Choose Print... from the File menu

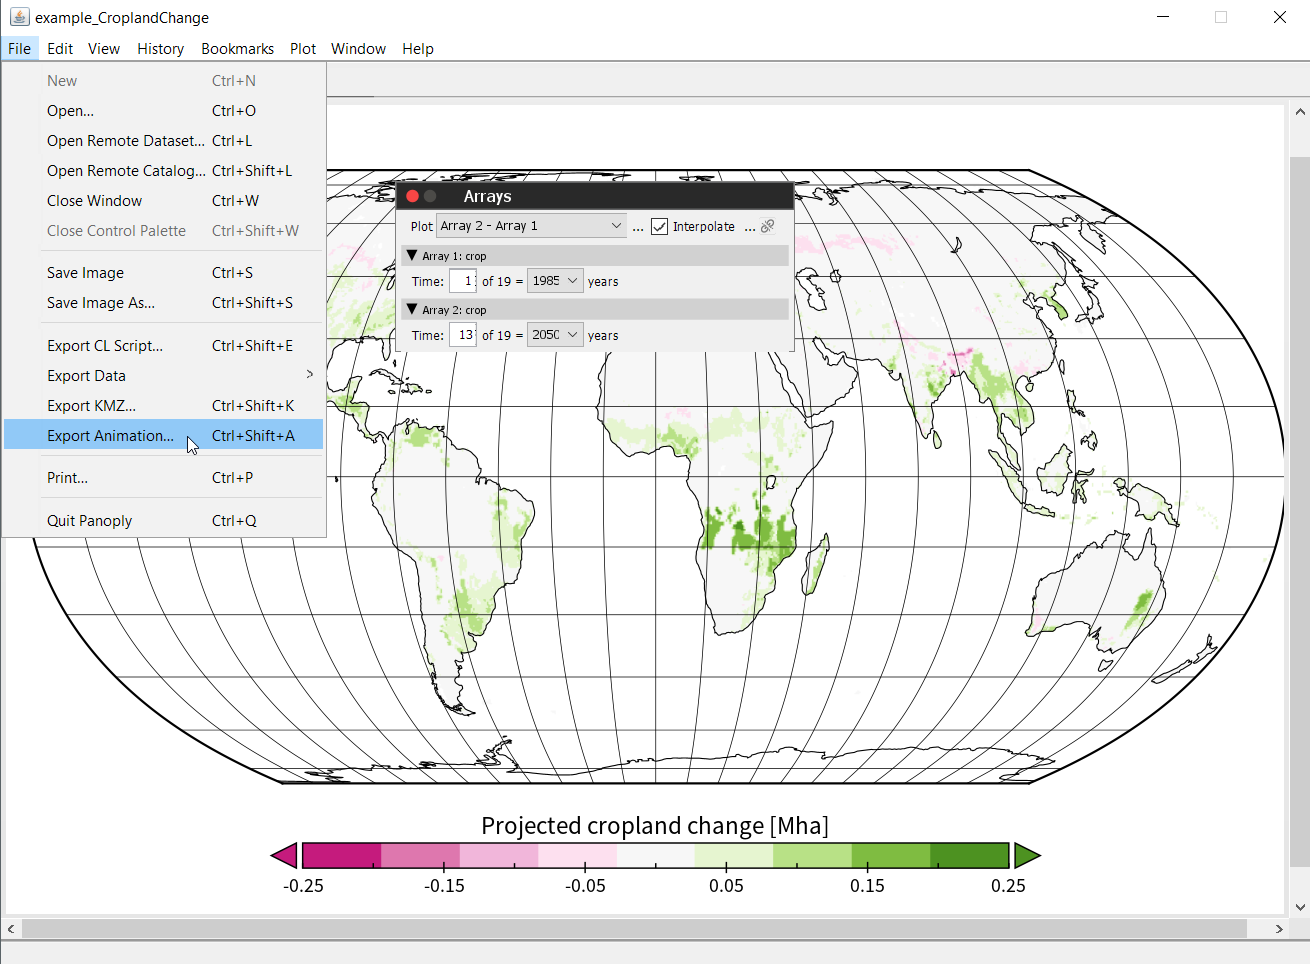[x=164, y=478]
